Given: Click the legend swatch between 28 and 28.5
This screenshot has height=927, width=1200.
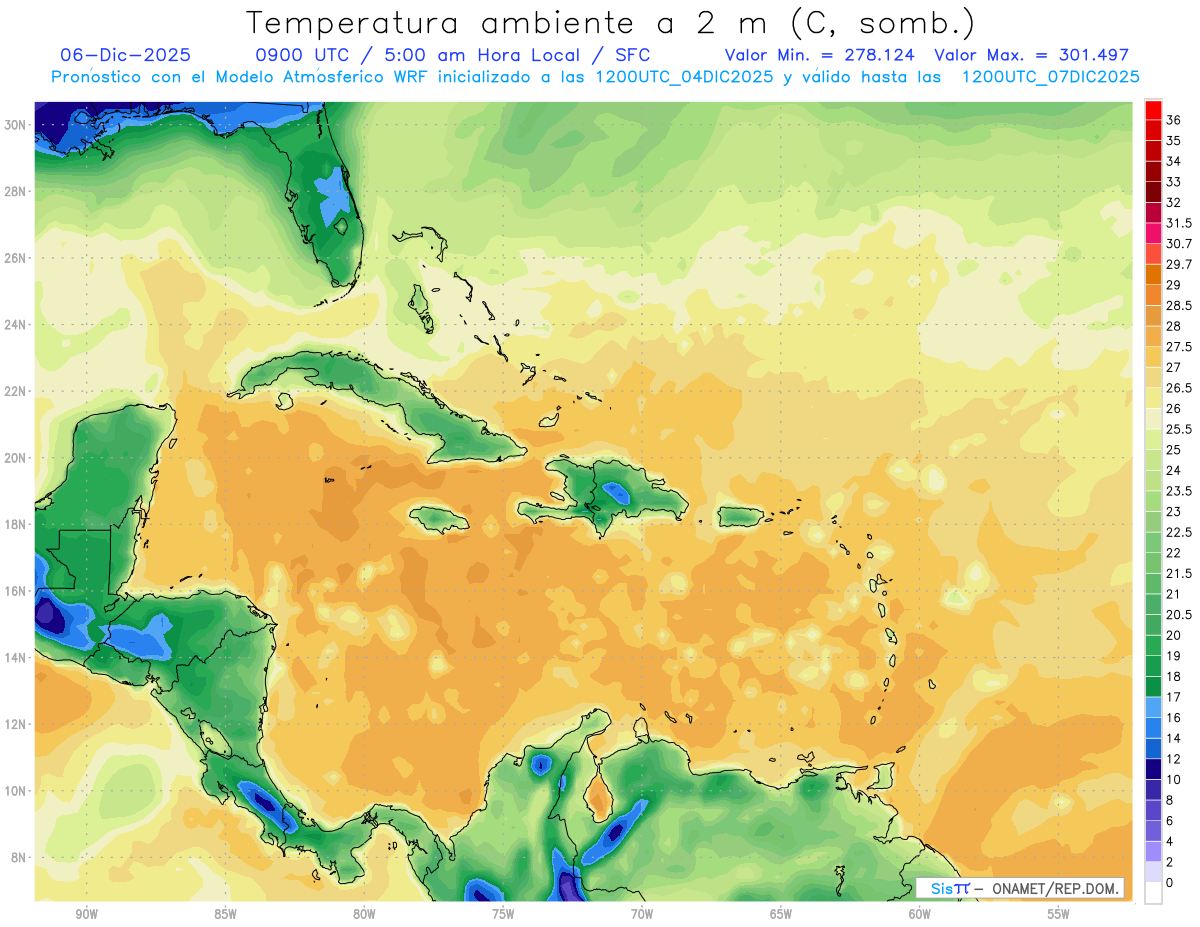Looking at the screenshot, I should pos(1153,315).
